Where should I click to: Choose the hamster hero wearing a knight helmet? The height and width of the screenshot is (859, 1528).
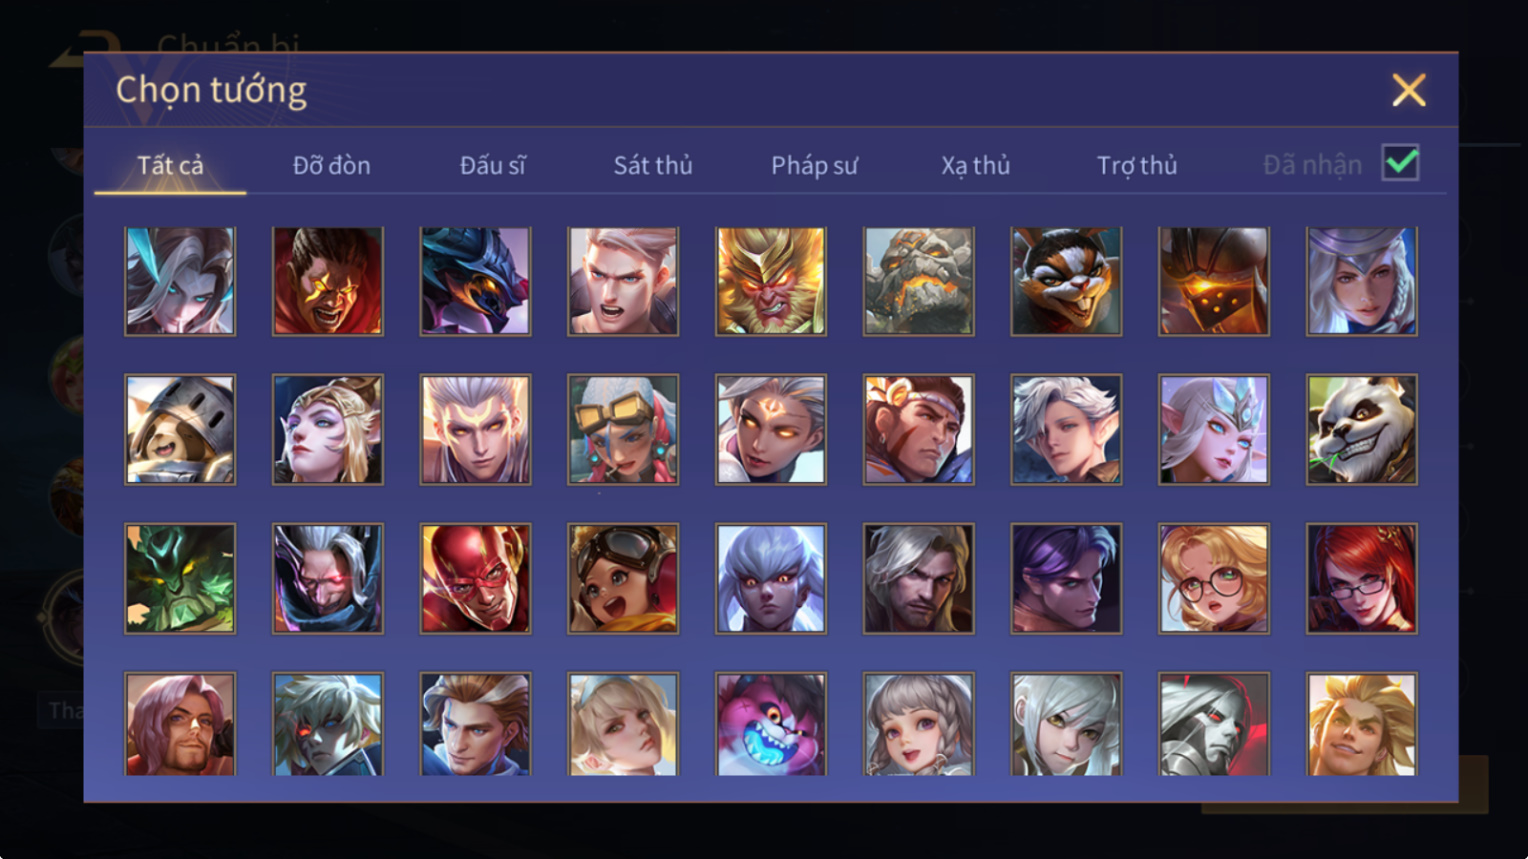pyautogui.click(x=180, y=430)
